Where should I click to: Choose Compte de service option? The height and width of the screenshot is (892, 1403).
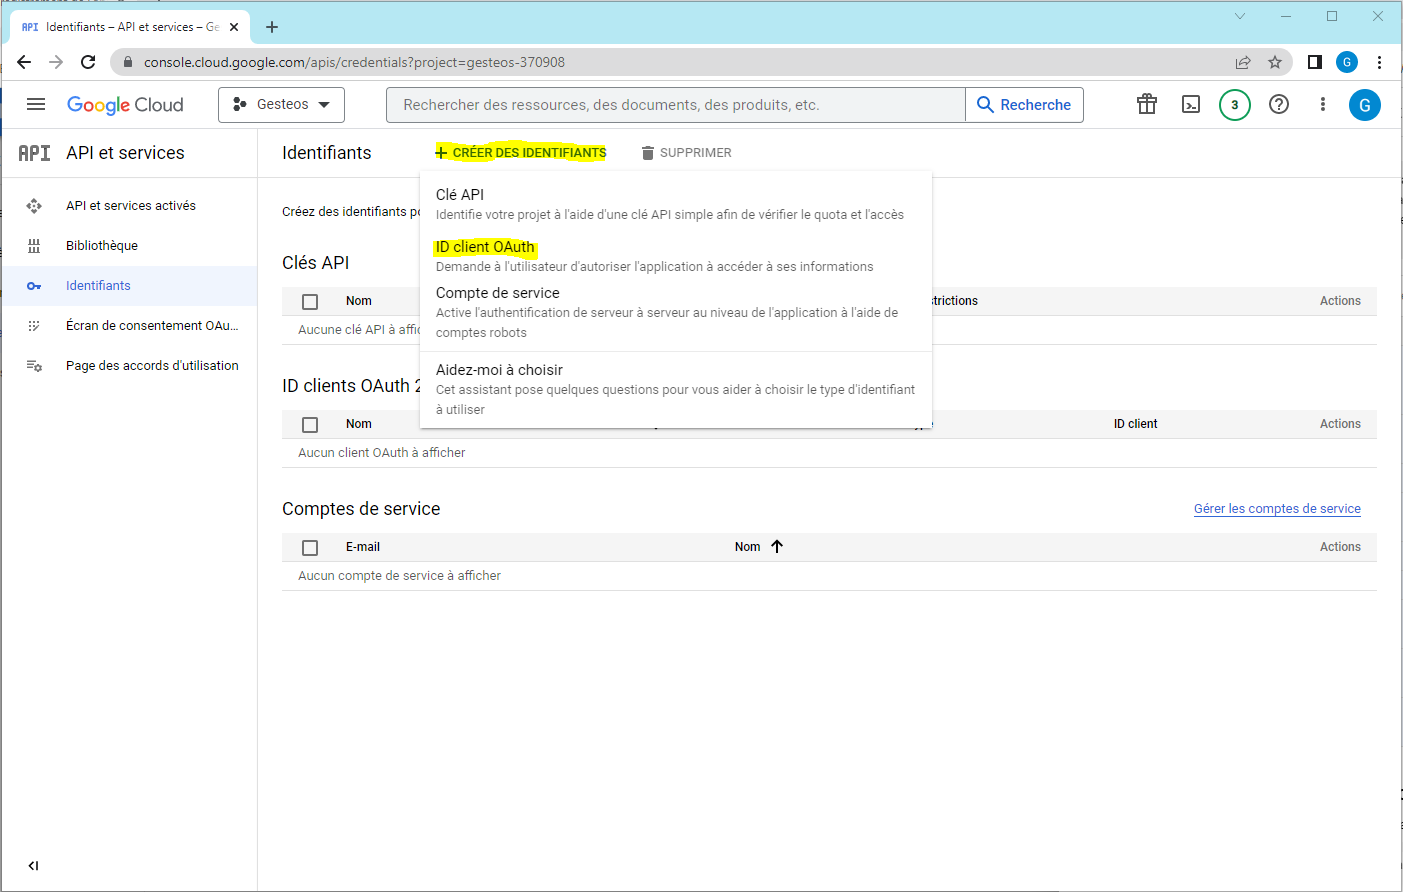(x=498, y=293)
